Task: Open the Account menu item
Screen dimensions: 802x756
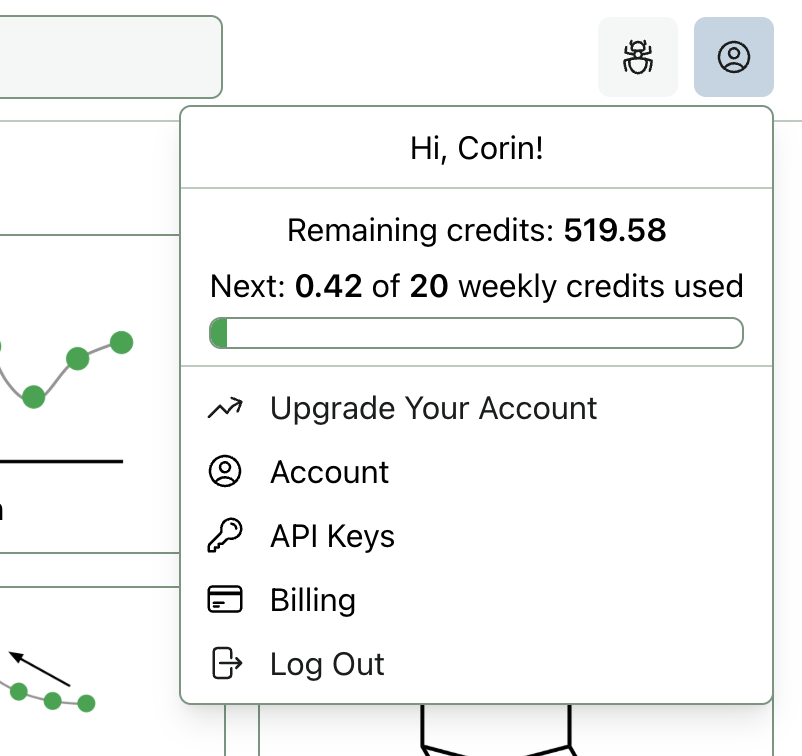Action: (329, 472)
